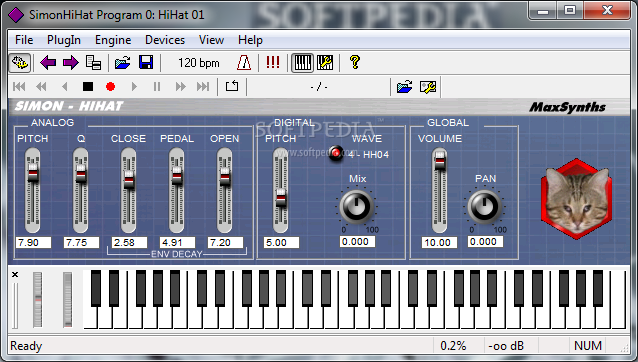Start recording with red circle button

pos(110,86)
